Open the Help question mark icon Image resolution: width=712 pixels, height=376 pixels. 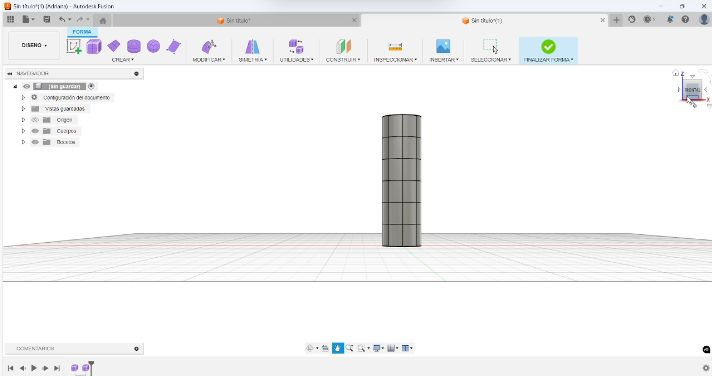(x=685, y=20)
